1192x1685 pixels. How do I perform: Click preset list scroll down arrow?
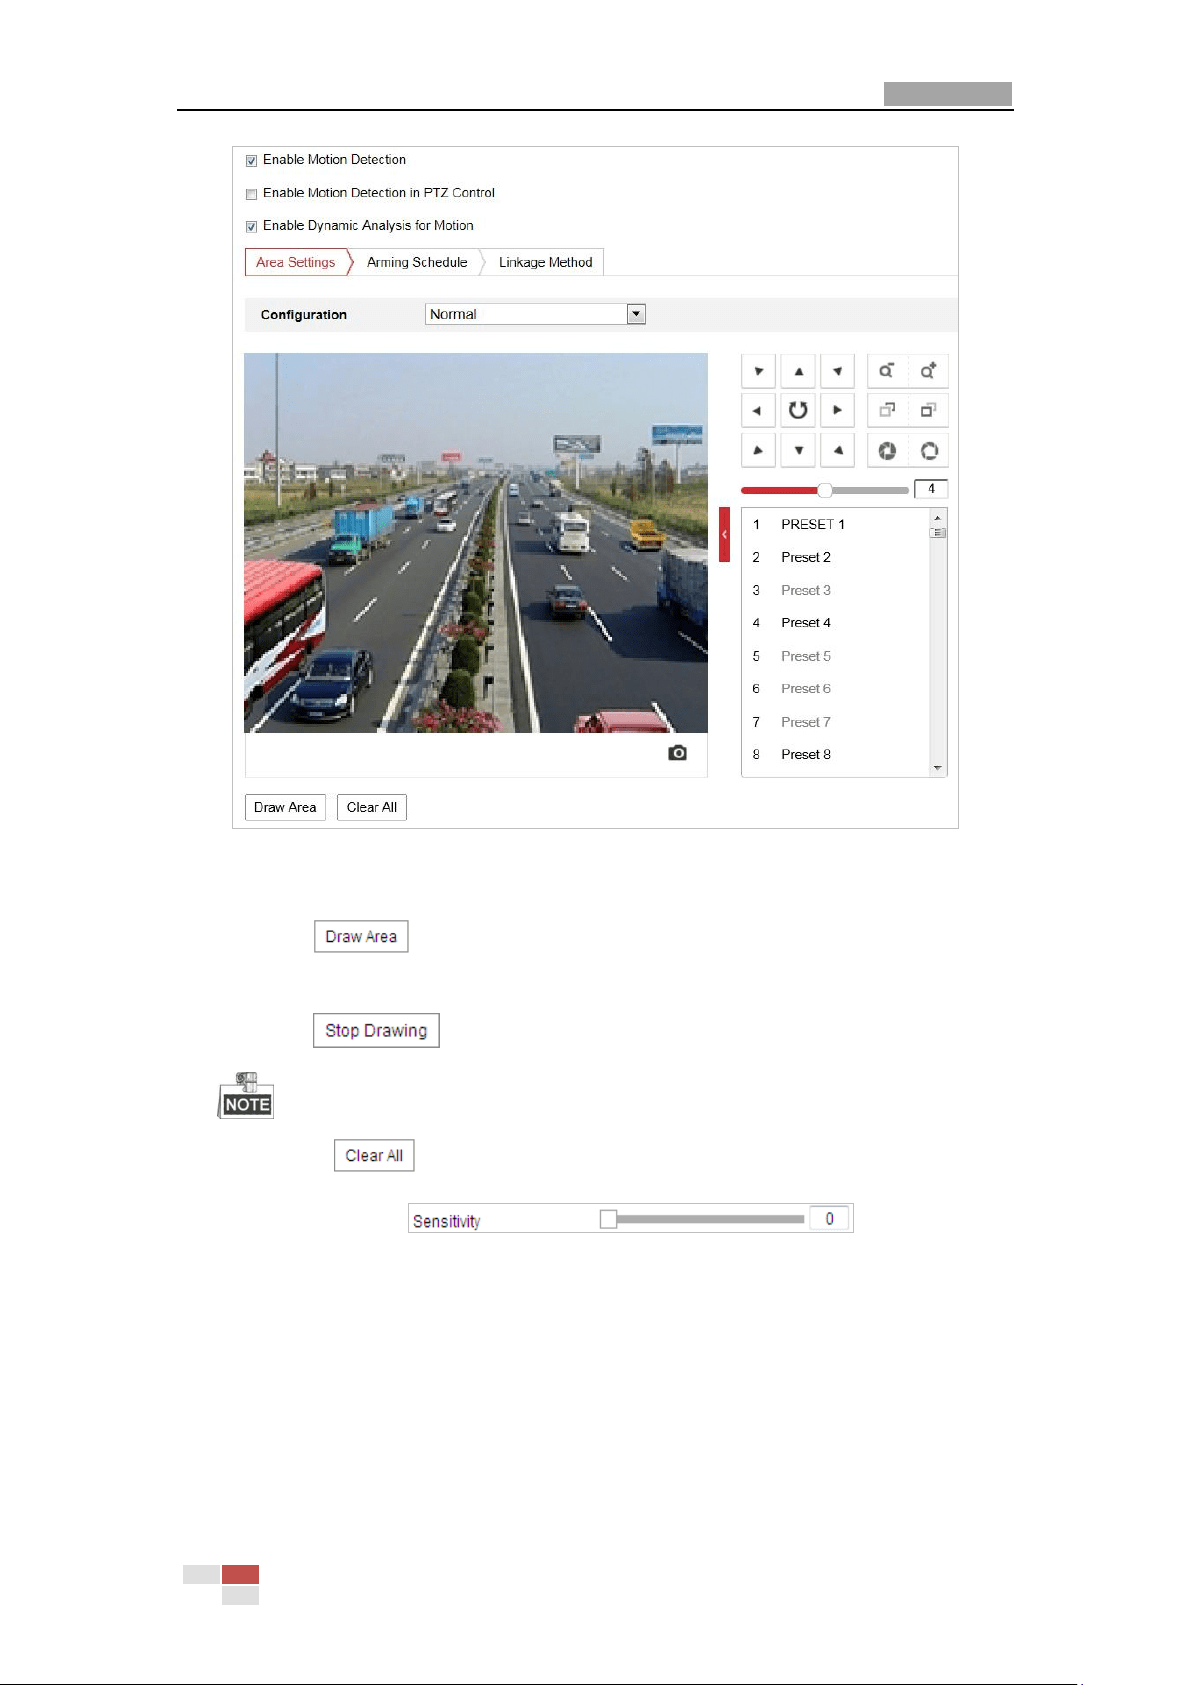937,768
